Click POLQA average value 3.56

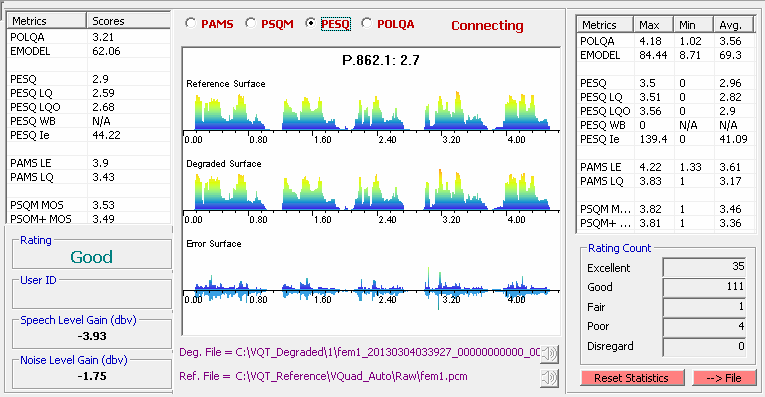click(x=730, y=41)
